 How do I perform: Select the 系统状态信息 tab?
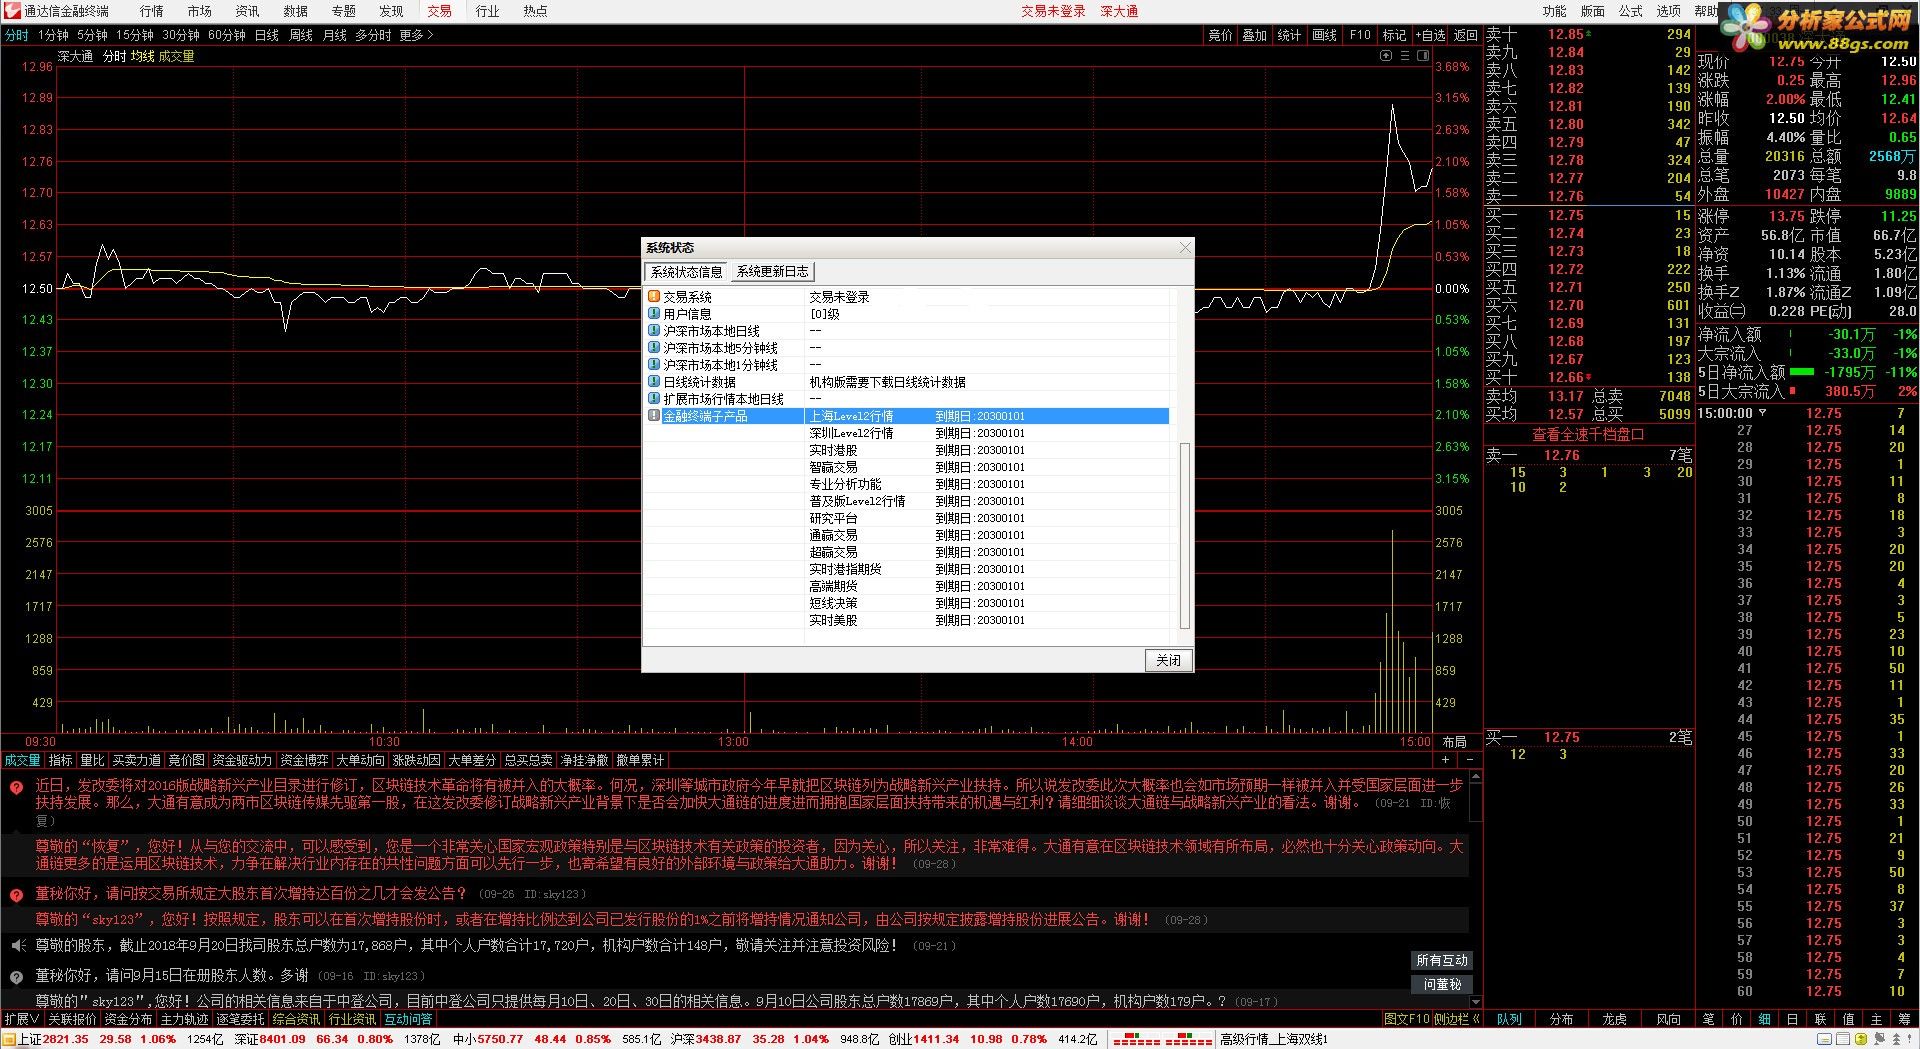(686, 272)
